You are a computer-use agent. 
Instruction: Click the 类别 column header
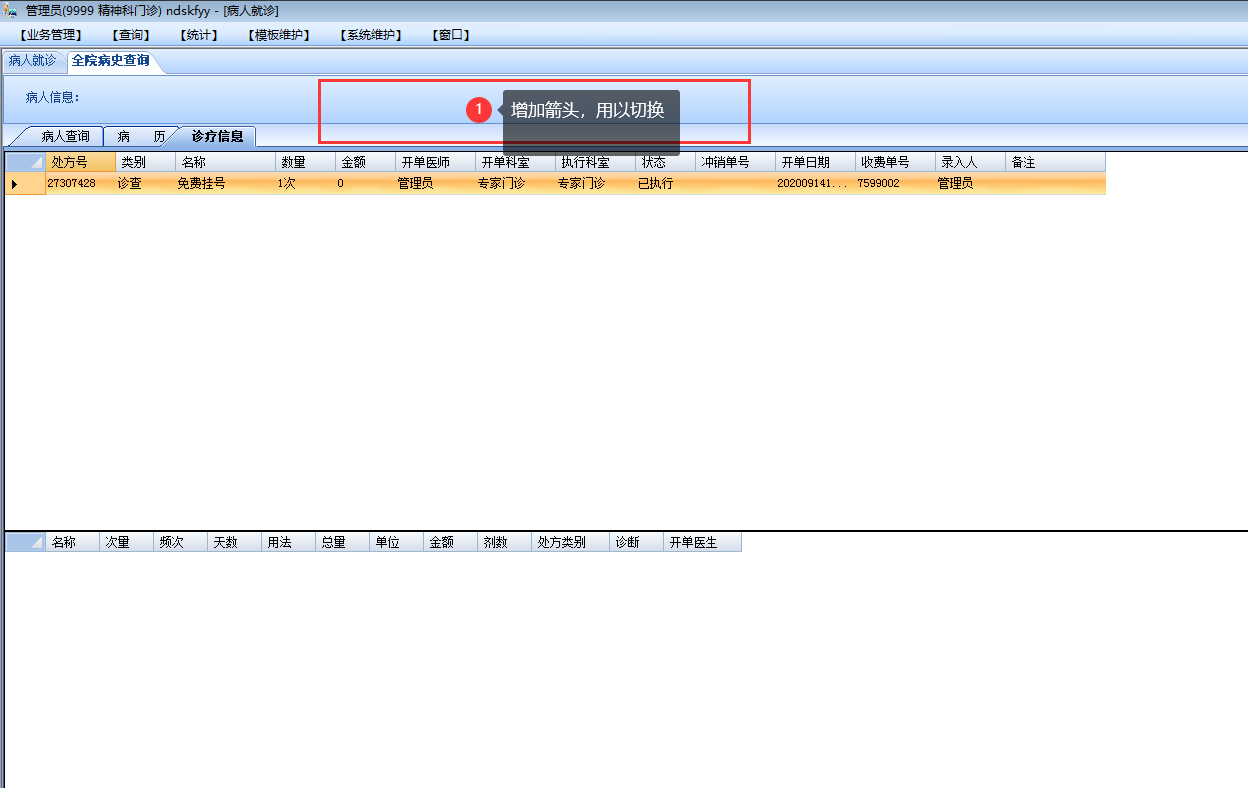tap(145, 162)
